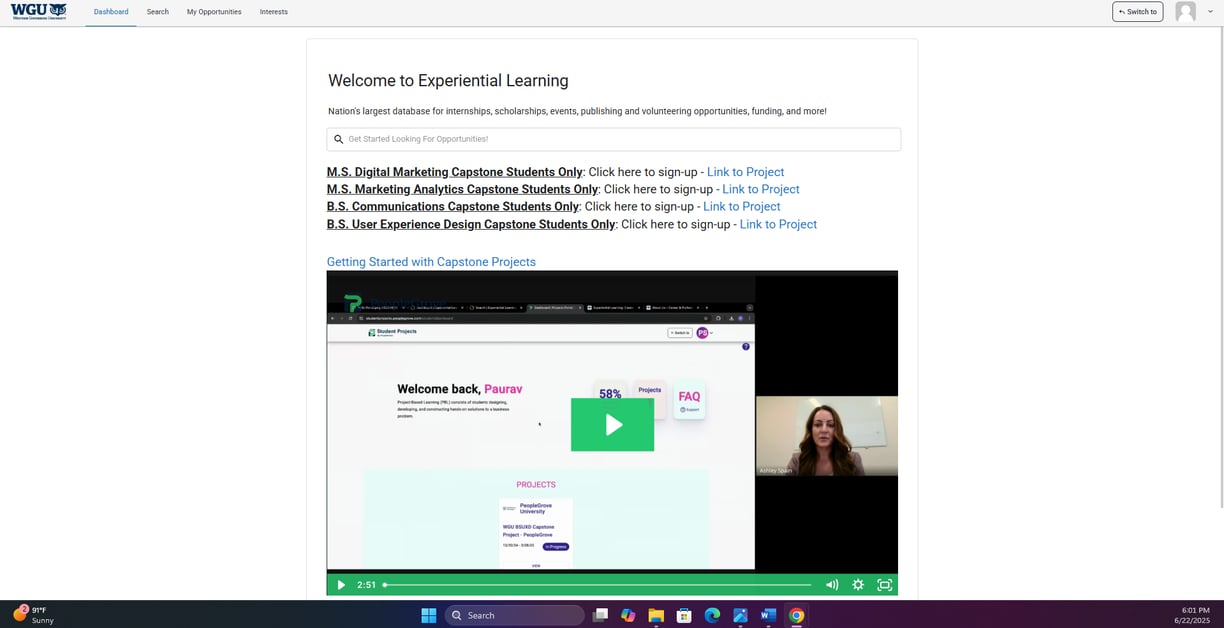
Task: Click the B.S. Communications Capstone heading
Action: tap(453, 207)
